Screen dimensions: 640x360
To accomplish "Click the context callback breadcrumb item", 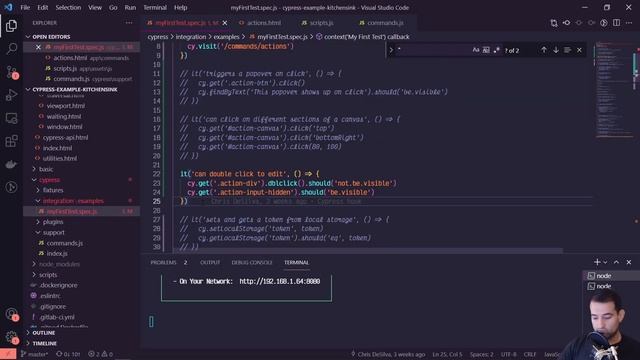I will (362, 37).
